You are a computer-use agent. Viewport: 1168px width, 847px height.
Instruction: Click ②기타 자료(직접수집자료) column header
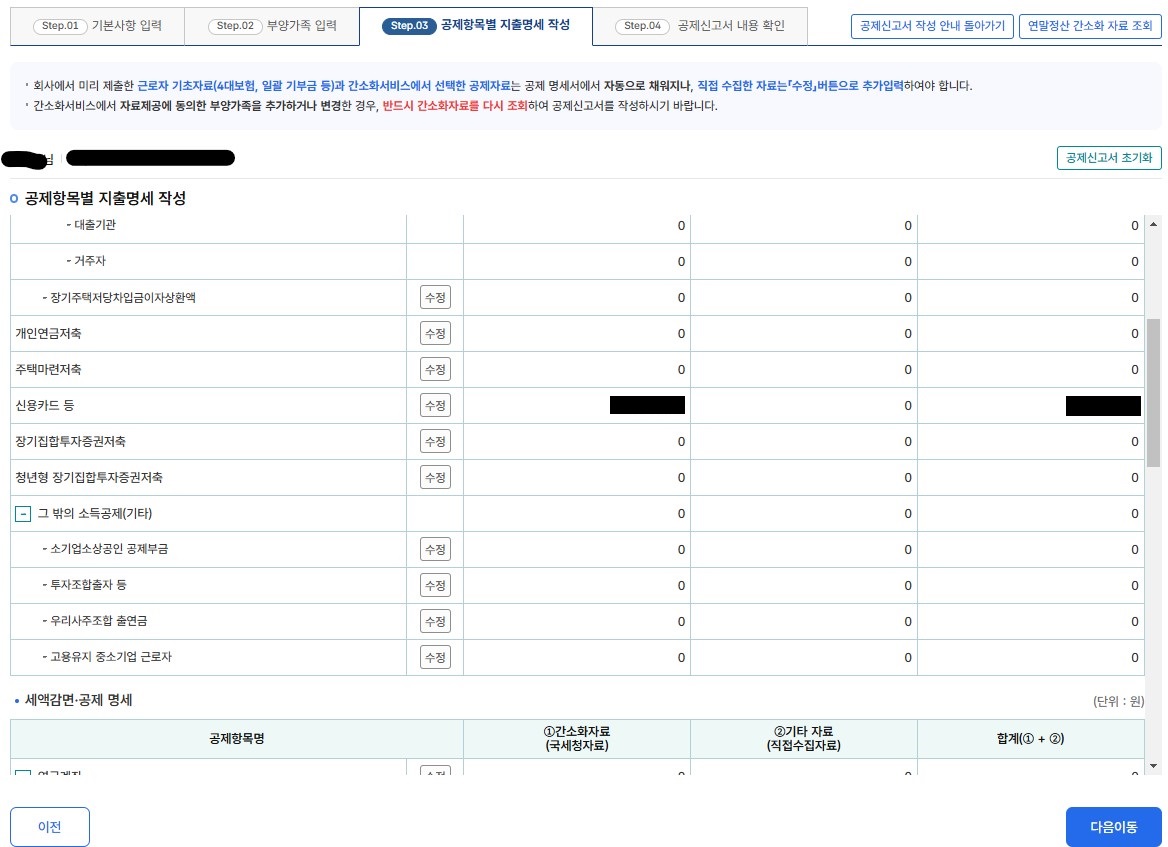tap(804, 739)
